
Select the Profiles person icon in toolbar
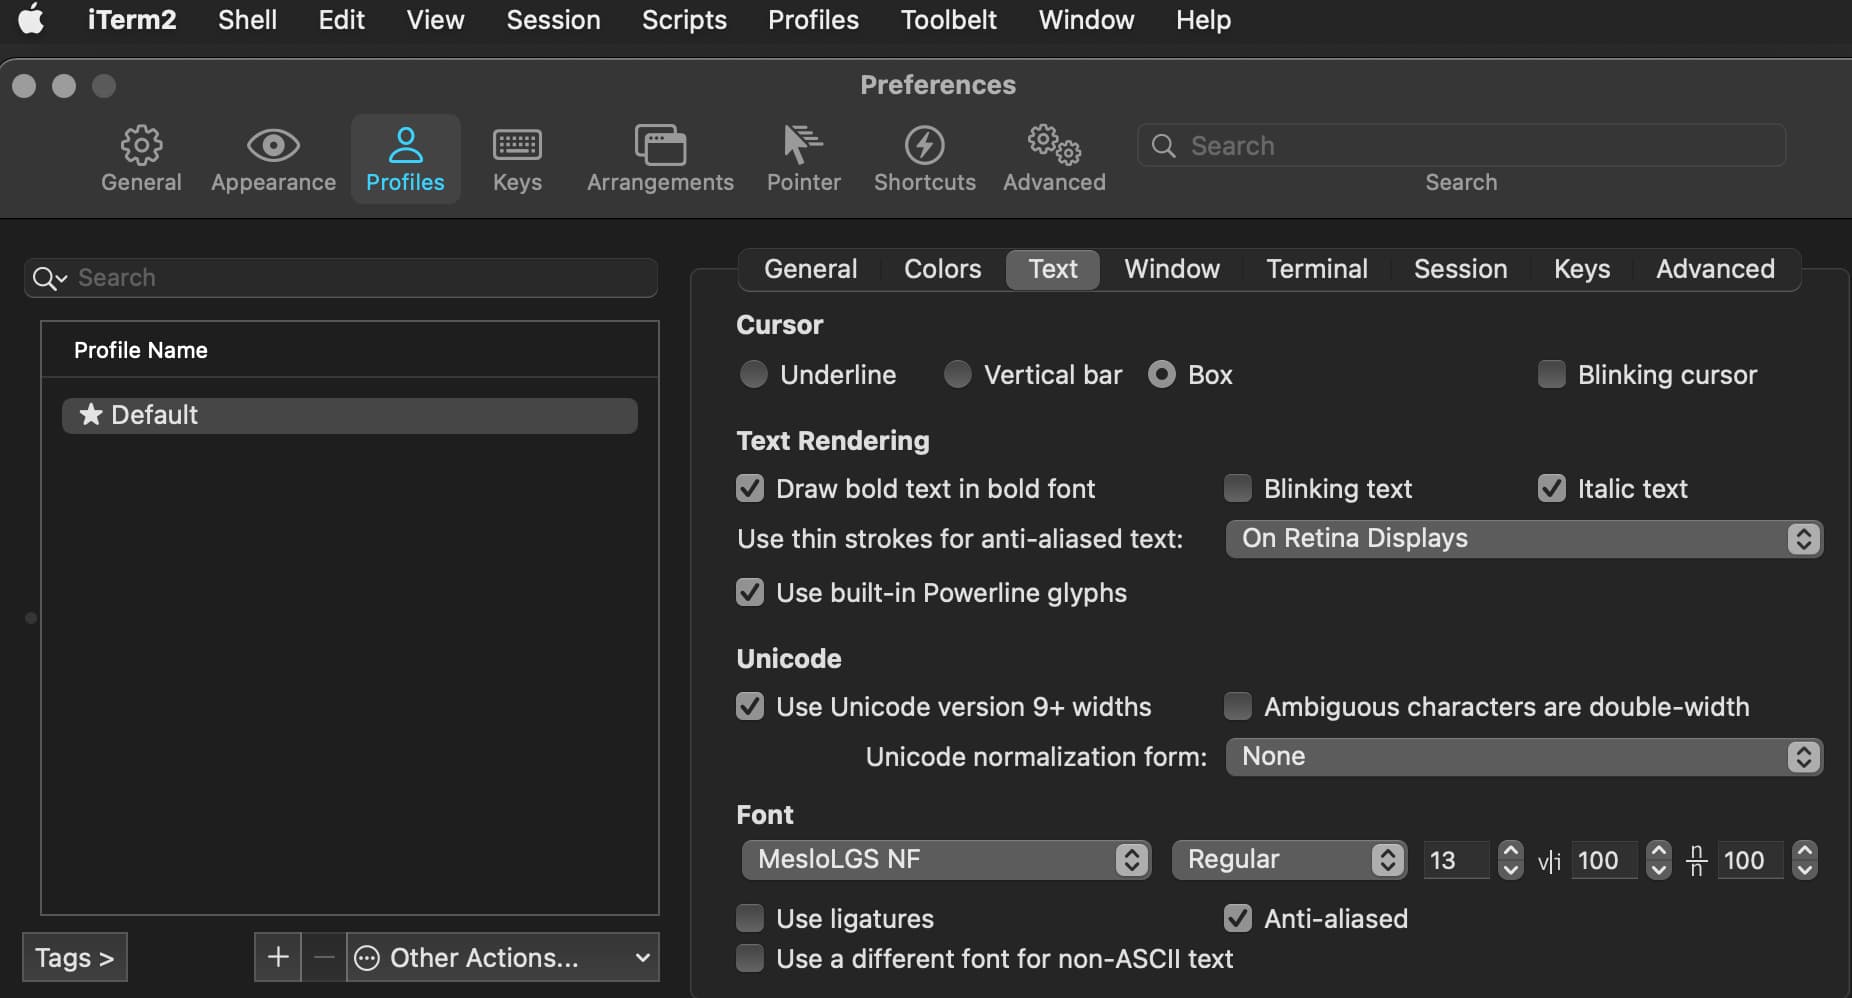(x=405, y=146)
